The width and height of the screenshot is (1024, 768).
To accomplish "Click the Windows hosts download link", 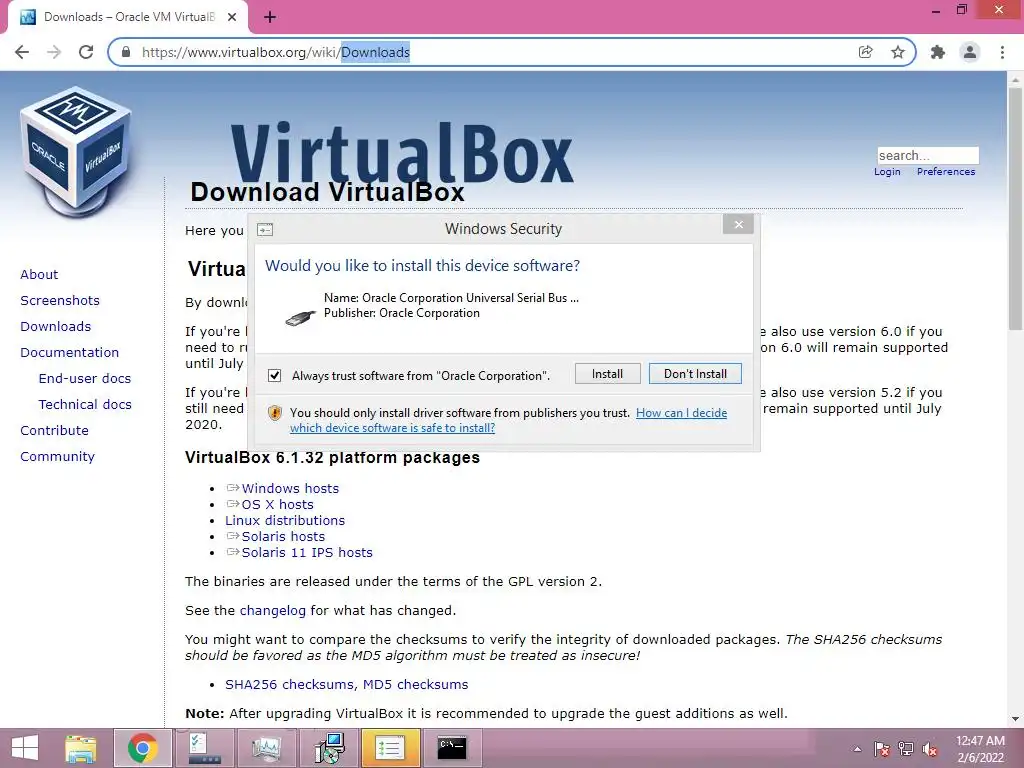I will pyautogui.click(x=290, y=488).
